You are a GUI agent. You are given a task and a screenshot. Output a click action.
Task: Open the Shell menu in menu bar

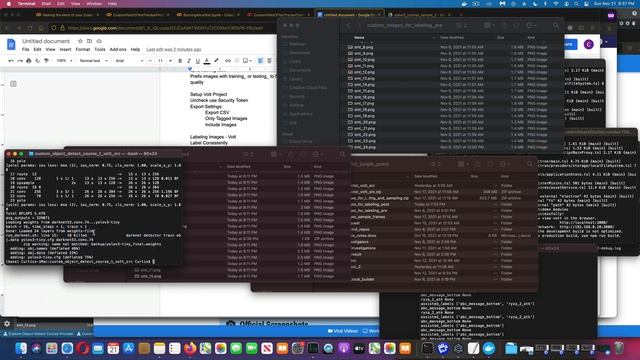click(46, 4)
